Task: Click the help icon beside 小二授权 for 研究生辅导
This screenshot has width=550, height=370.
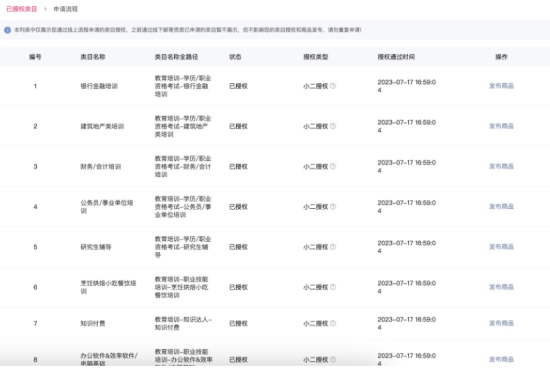Action: pyautogui.click(x=333, y=247)
